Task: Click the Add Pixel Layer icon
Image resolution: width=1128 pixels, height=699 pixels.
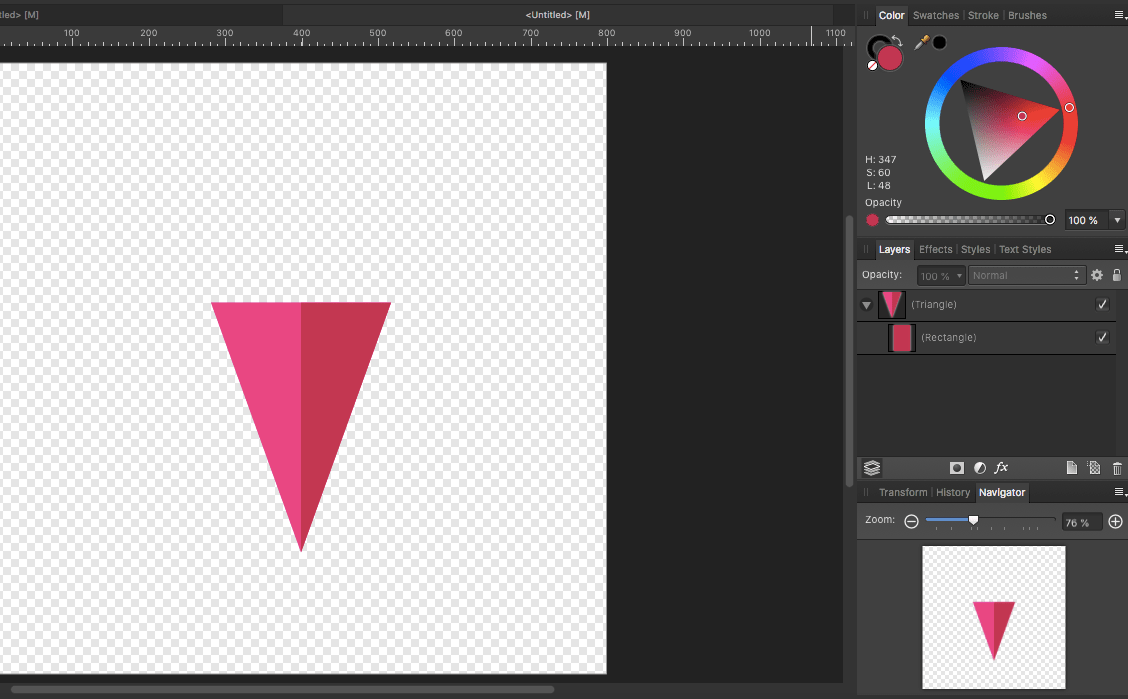Action: pyautogui.click(x=1093, y=467)
